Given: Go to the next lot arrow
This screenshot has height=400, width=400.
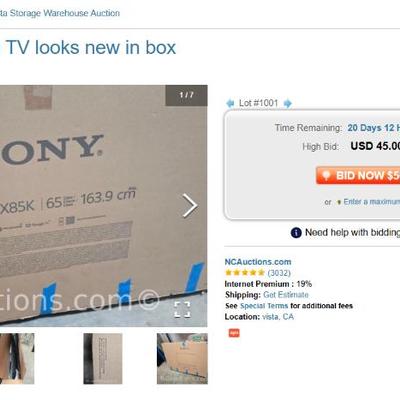Looking at the screenshot, I should click(x=287, y=103).
